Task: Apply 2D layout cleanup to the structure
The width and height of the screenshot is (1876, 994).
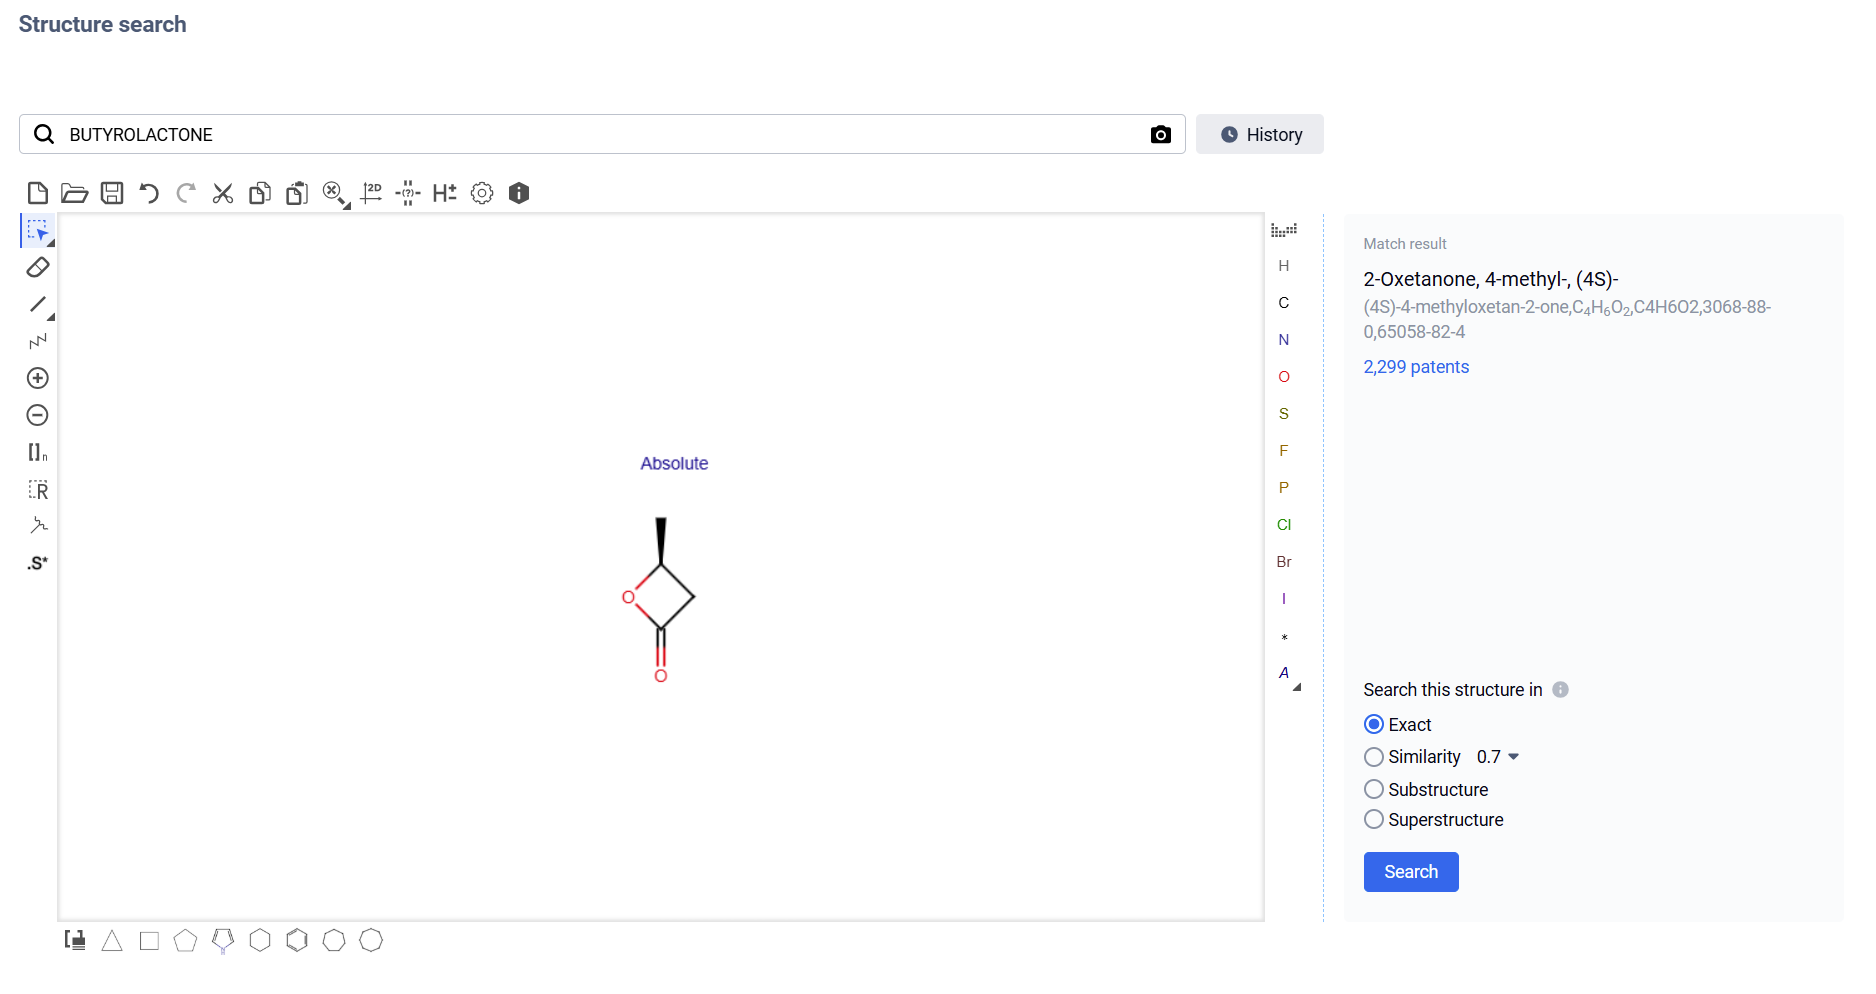Action: [371, 193]
